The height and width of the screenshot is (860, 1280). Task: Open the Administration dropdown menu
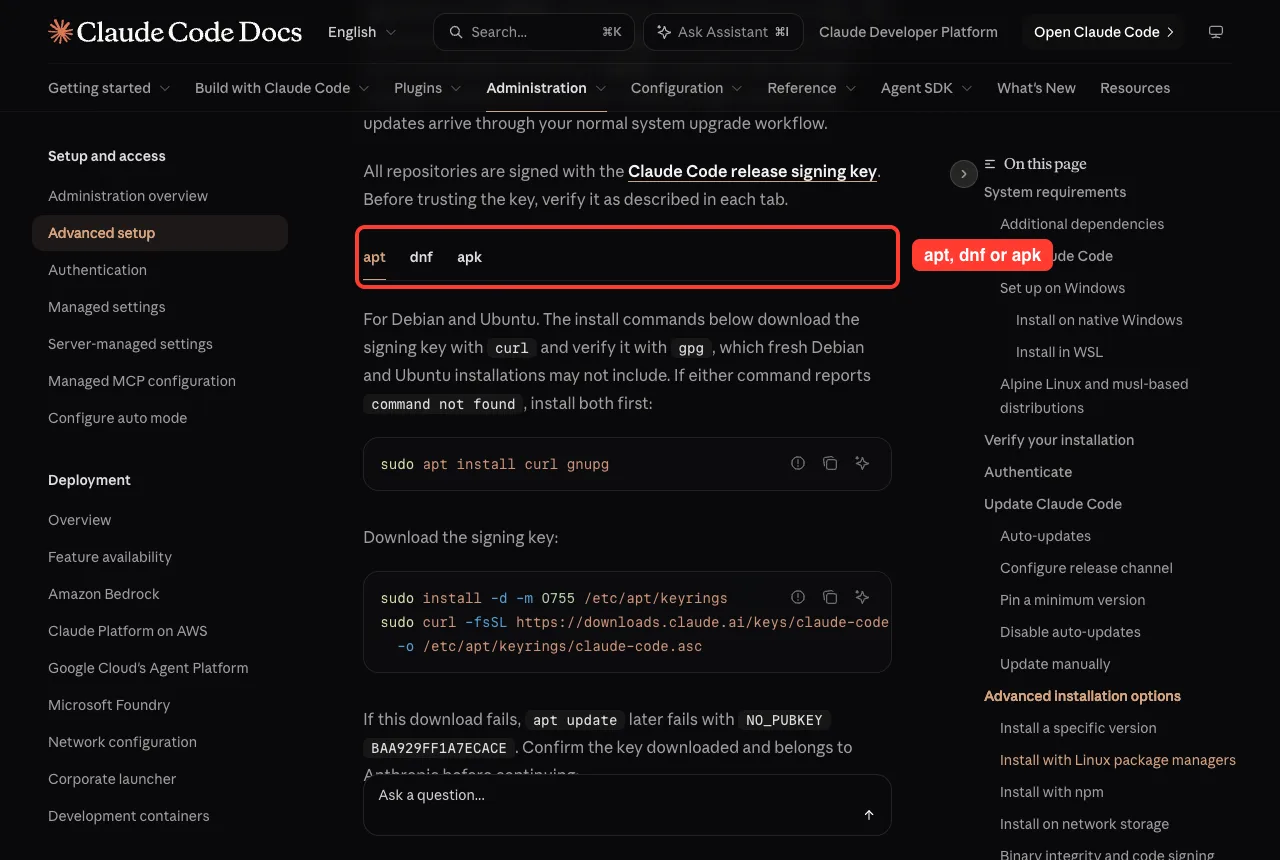pos(546,88)
